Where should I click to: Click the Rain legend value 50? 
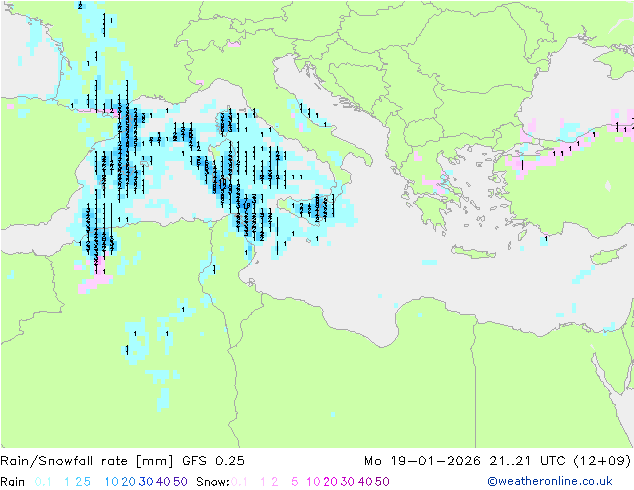point(180,482)
